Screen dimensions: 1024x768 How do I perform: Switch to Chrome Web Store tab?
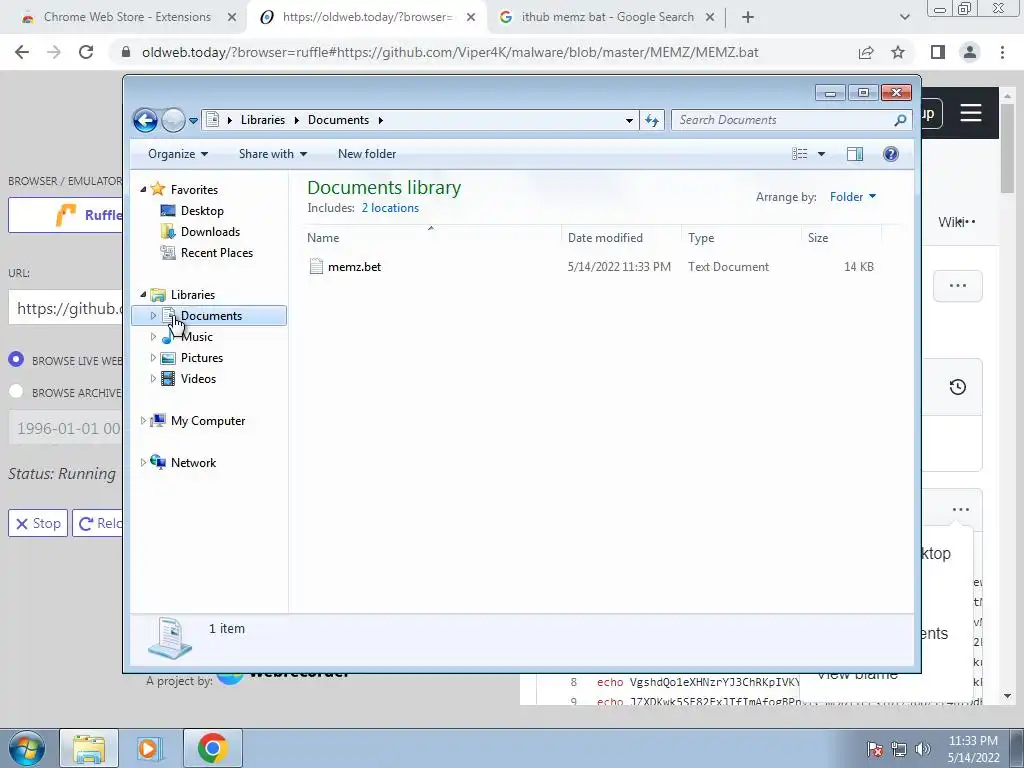click(x=127, y=17)
